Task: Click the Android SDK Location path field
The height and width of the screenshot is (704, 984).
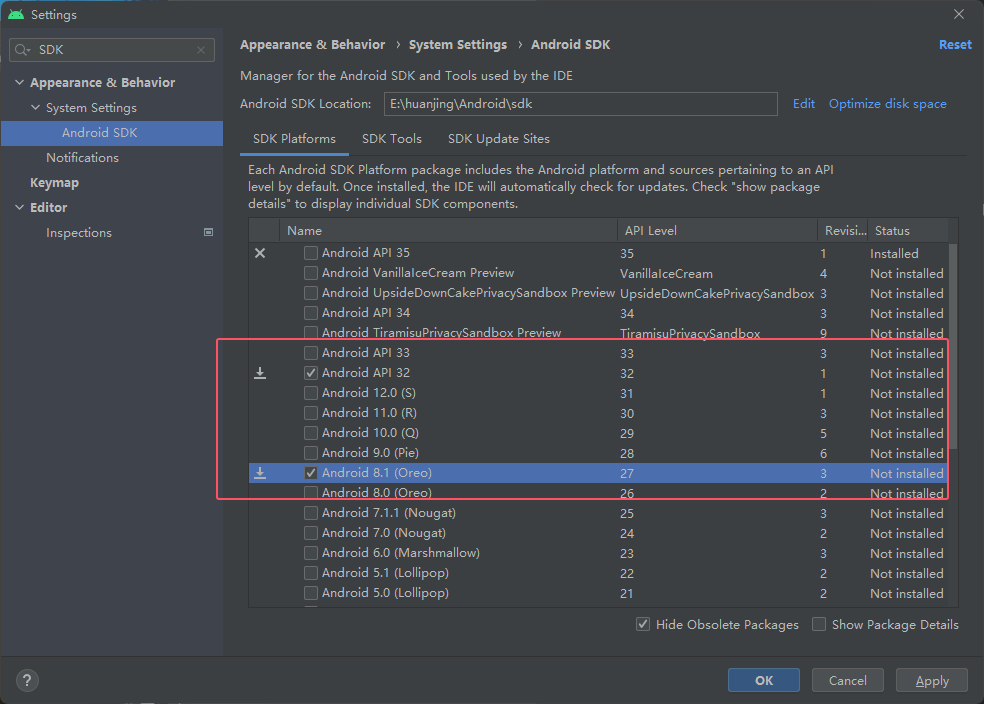Action: pyautogui.click(x=580, y=104)
